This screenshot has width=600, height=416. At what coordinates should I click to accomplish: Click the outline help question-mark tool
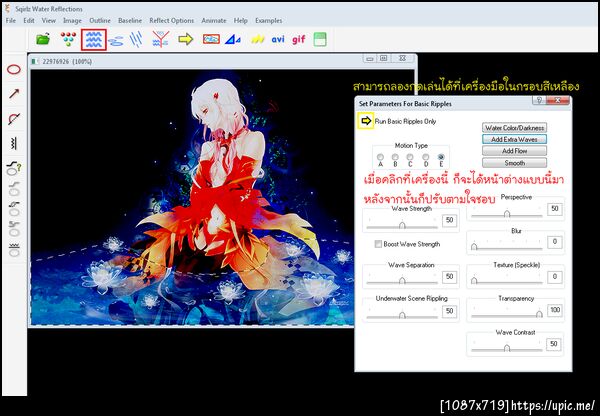click(14, 168)
